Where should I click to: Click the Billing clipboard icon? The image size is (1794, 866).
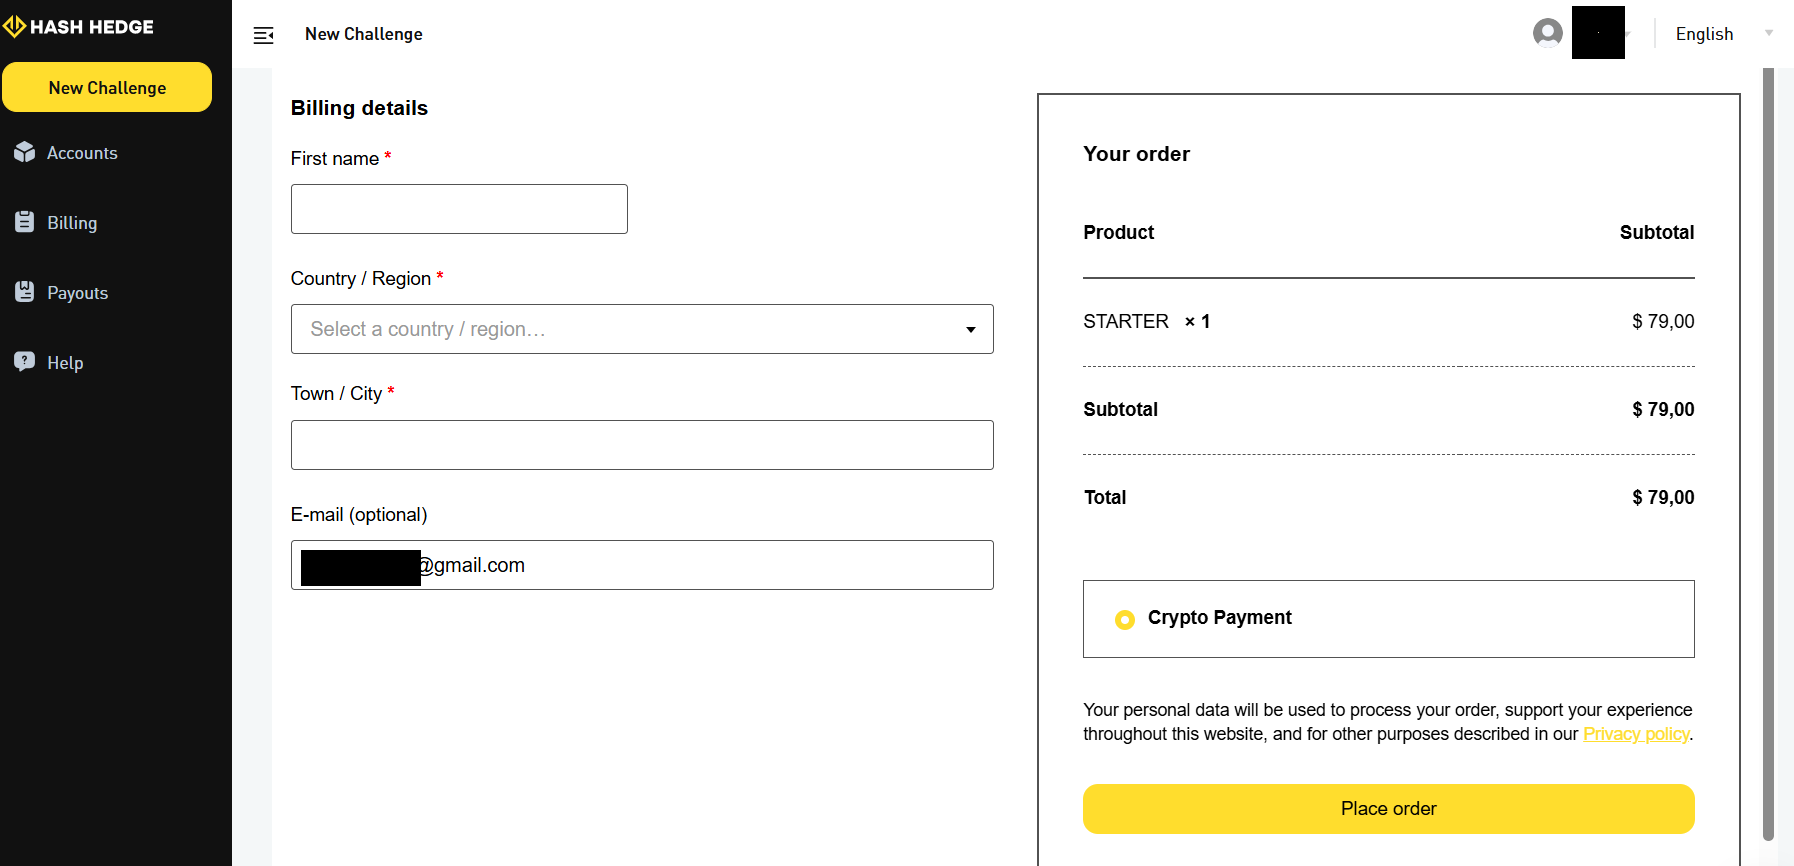25,222
